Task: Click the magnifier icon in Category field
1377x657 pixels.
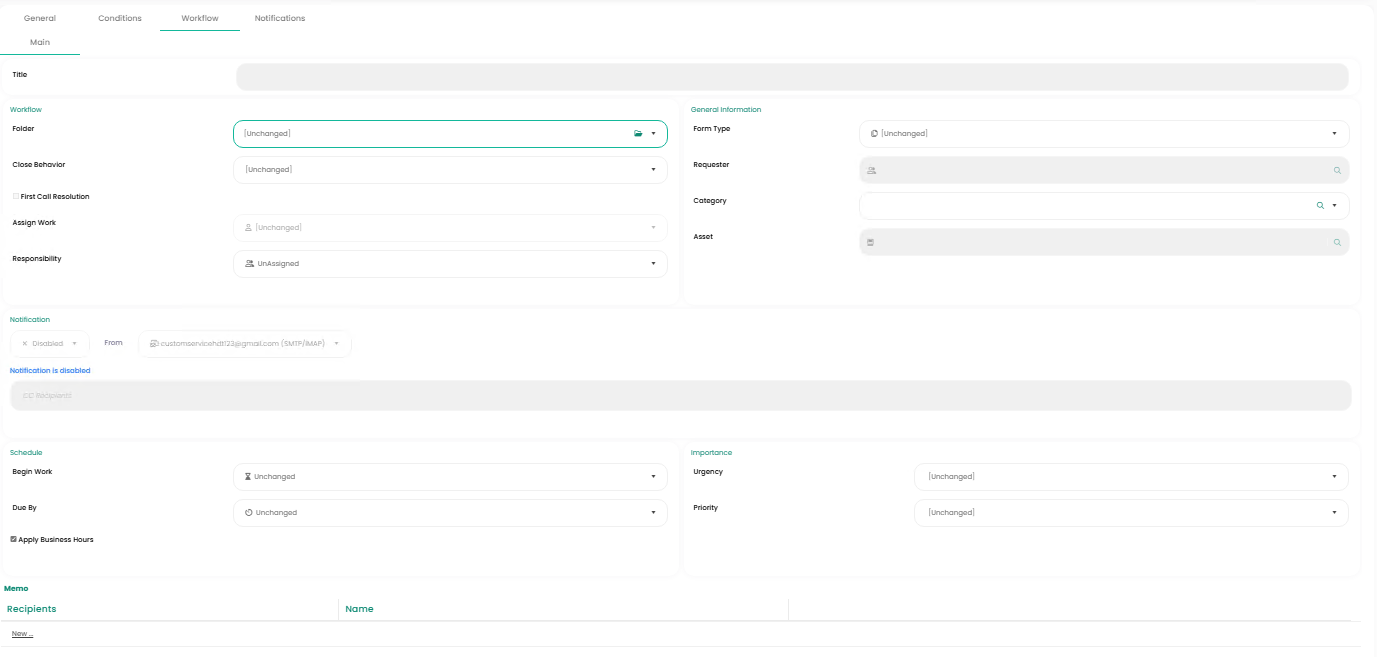Action: (1320, 206)
